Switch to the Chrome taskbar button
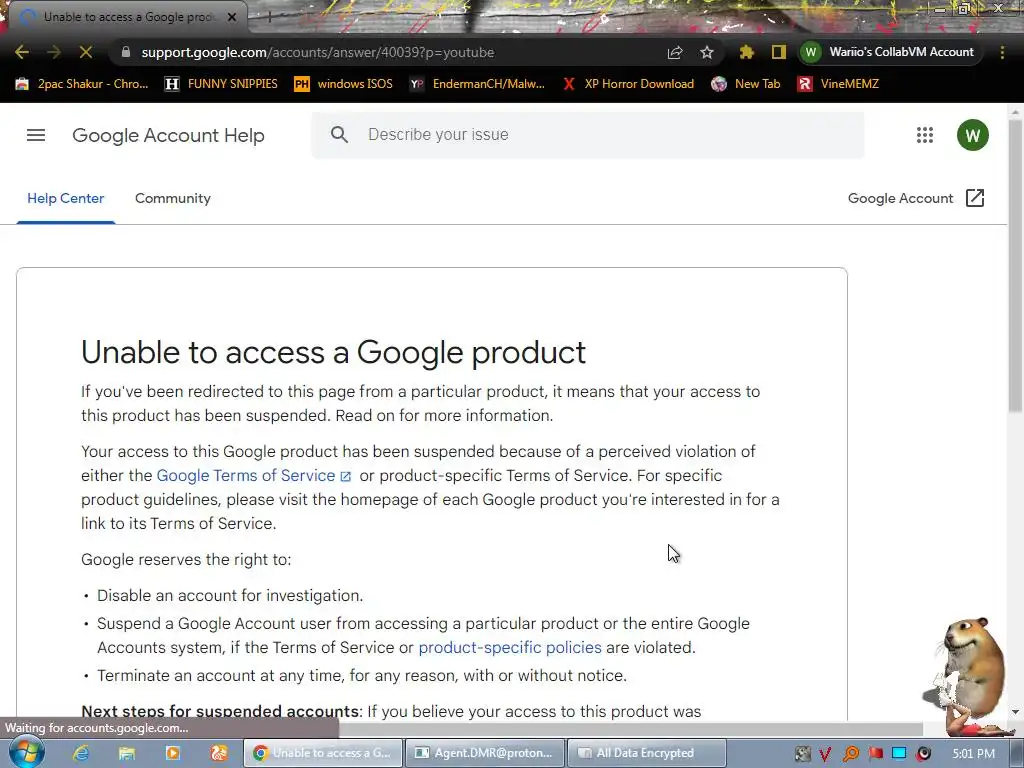Screen dimensions: 1024x768 pyautogui.click(x=323, y=753)
